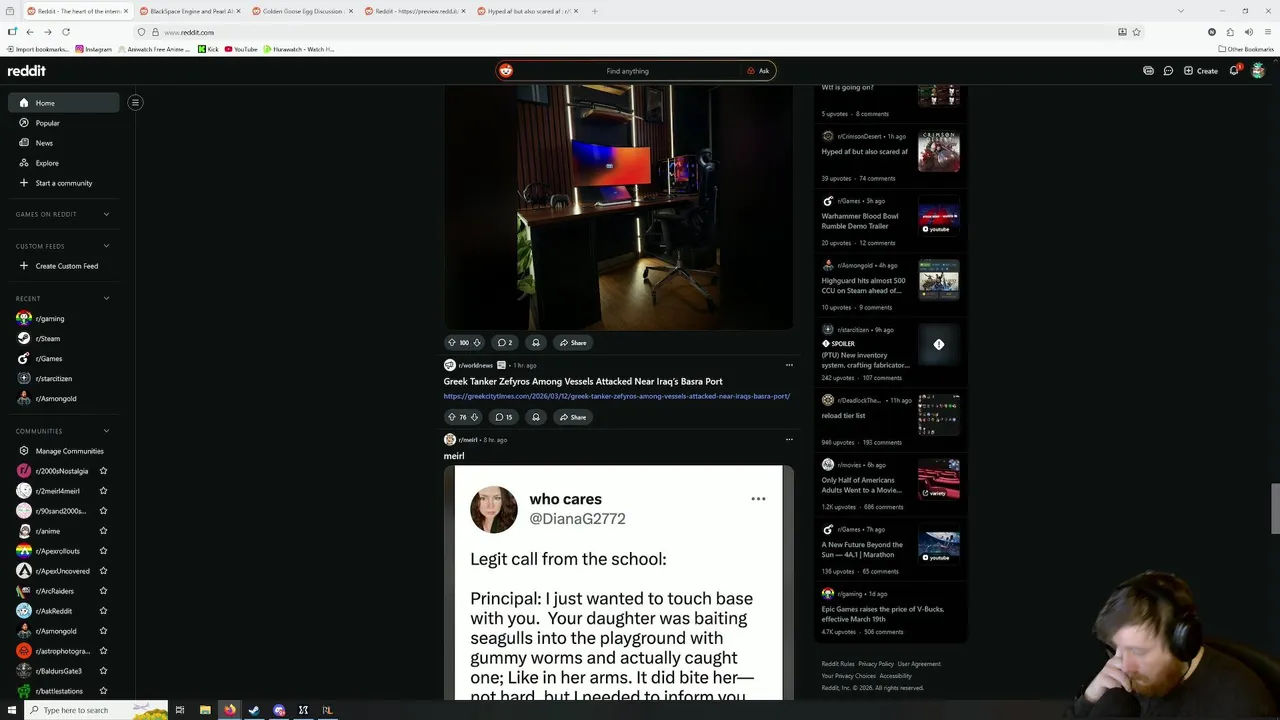The image size is (1280, 720).
Task: Collapse the Communities section
Action: (106, 431)
